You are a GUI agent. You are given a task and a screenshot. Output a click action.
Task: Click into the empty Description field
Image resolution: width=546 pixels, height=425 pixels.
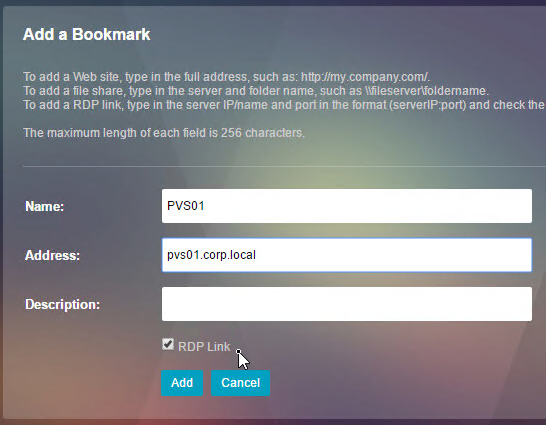point(347,304)
